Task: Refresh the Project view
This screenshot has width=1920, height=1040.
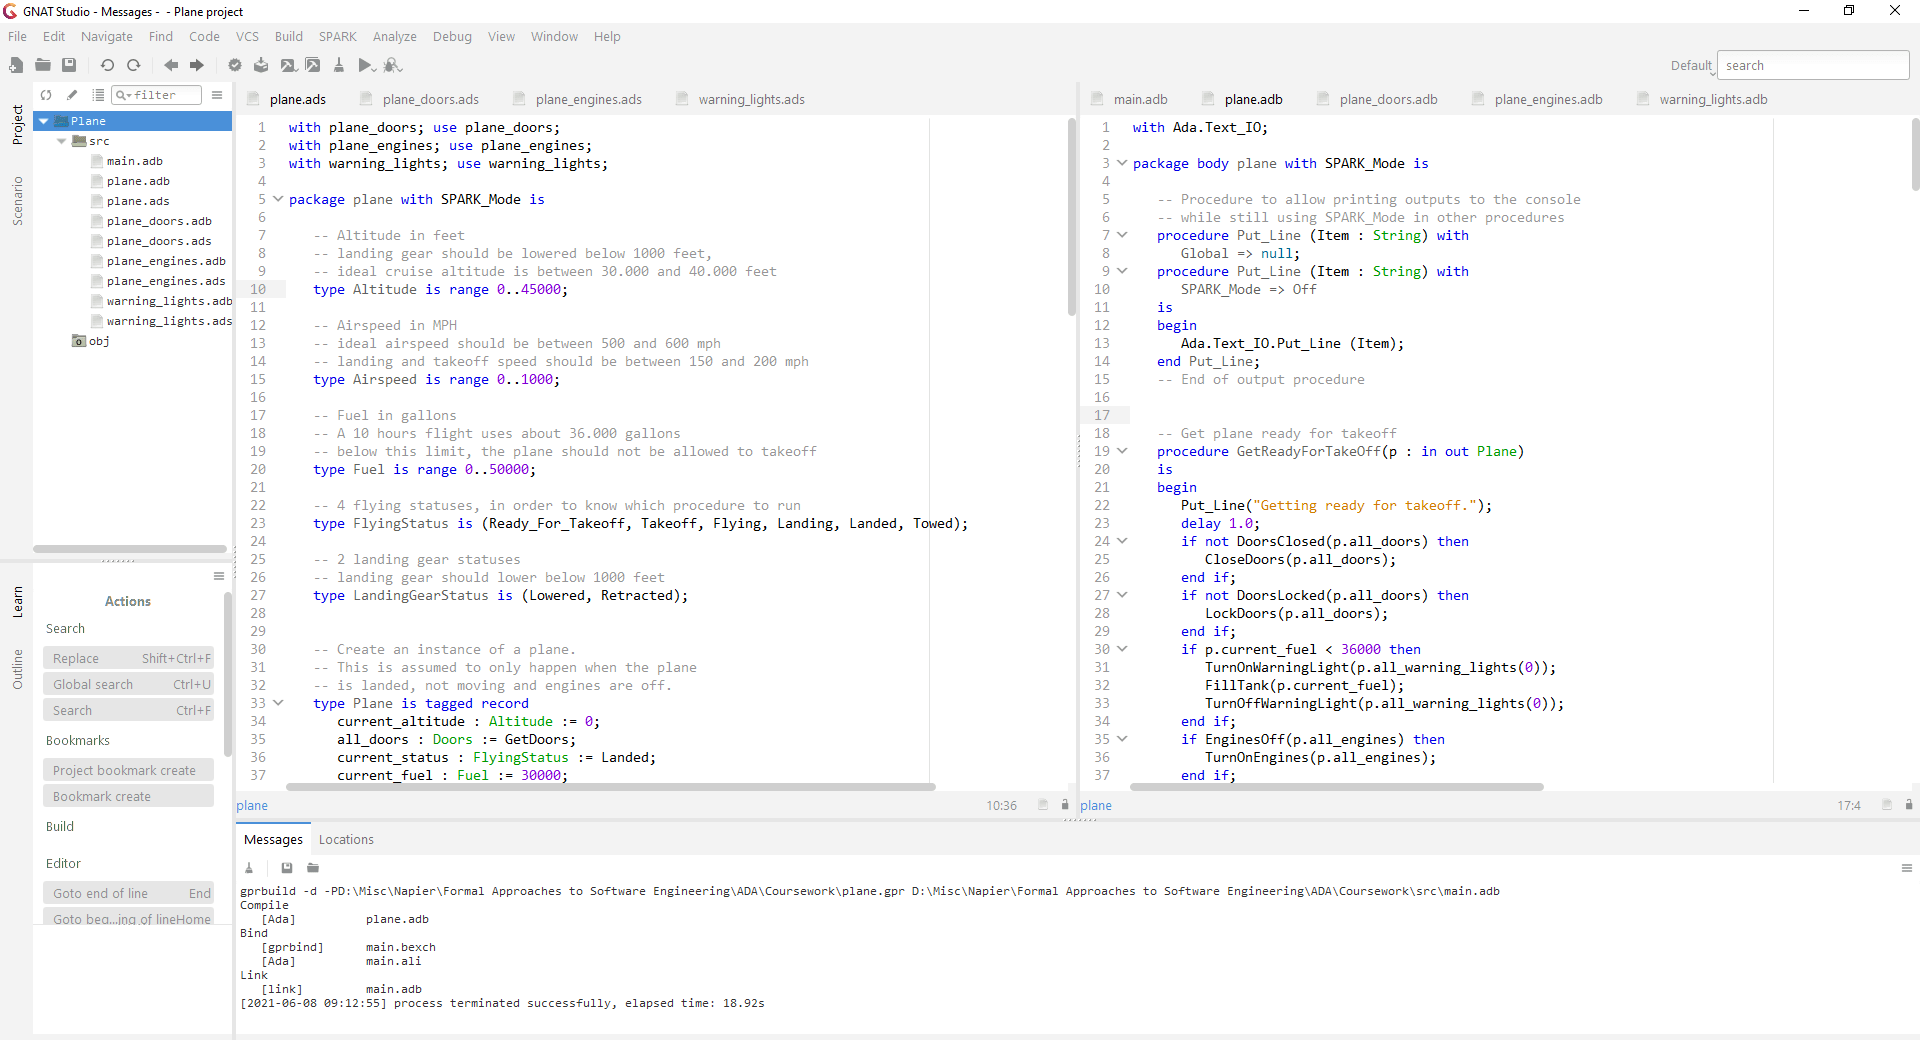Action: click(45, 95)
